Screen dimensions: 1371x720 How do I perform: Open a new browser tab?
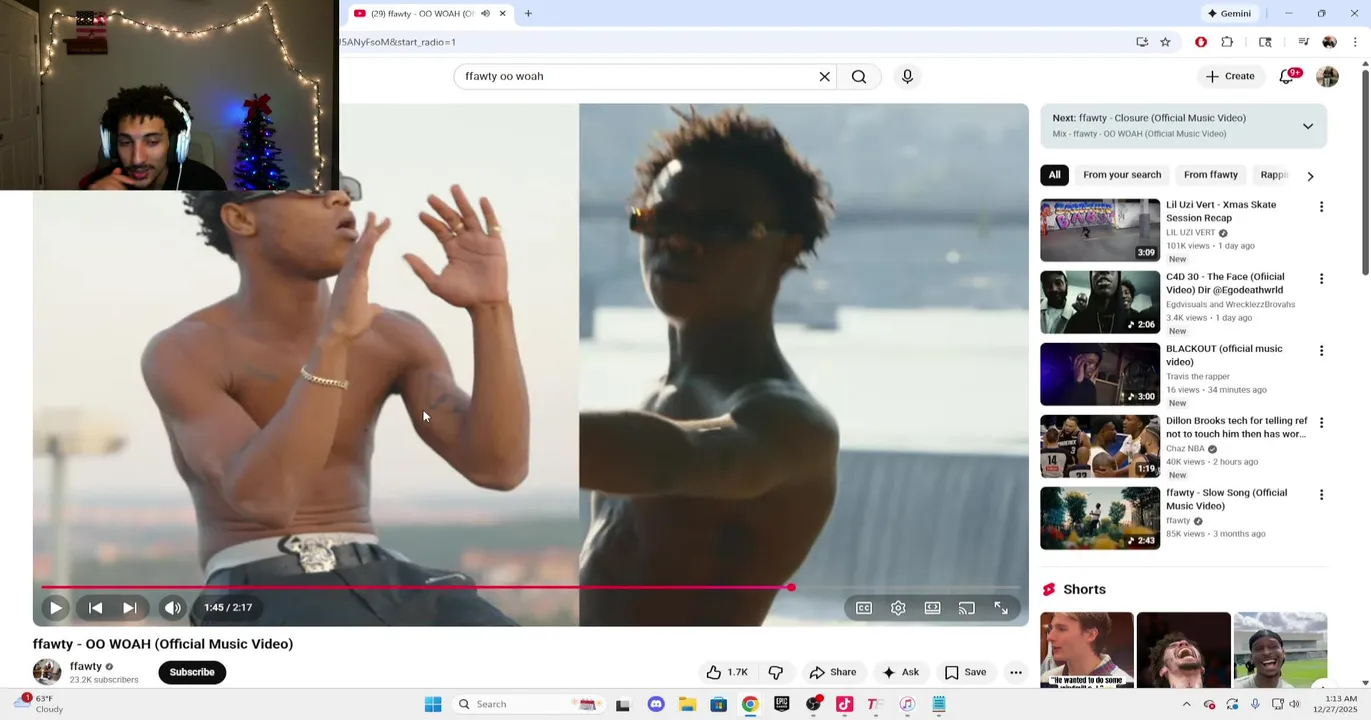(528, 13)
